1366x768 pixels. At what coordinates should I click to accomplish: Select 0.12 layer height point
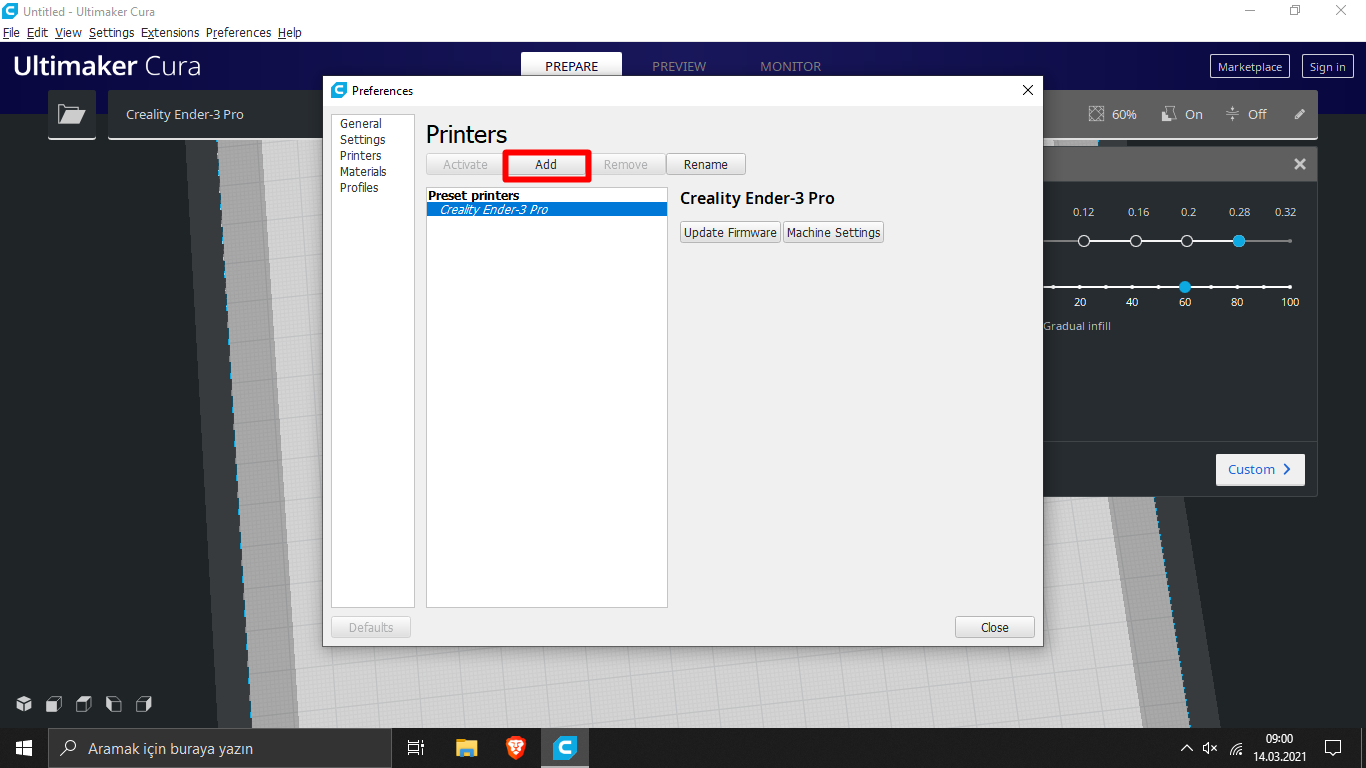tap(1084, 241)
